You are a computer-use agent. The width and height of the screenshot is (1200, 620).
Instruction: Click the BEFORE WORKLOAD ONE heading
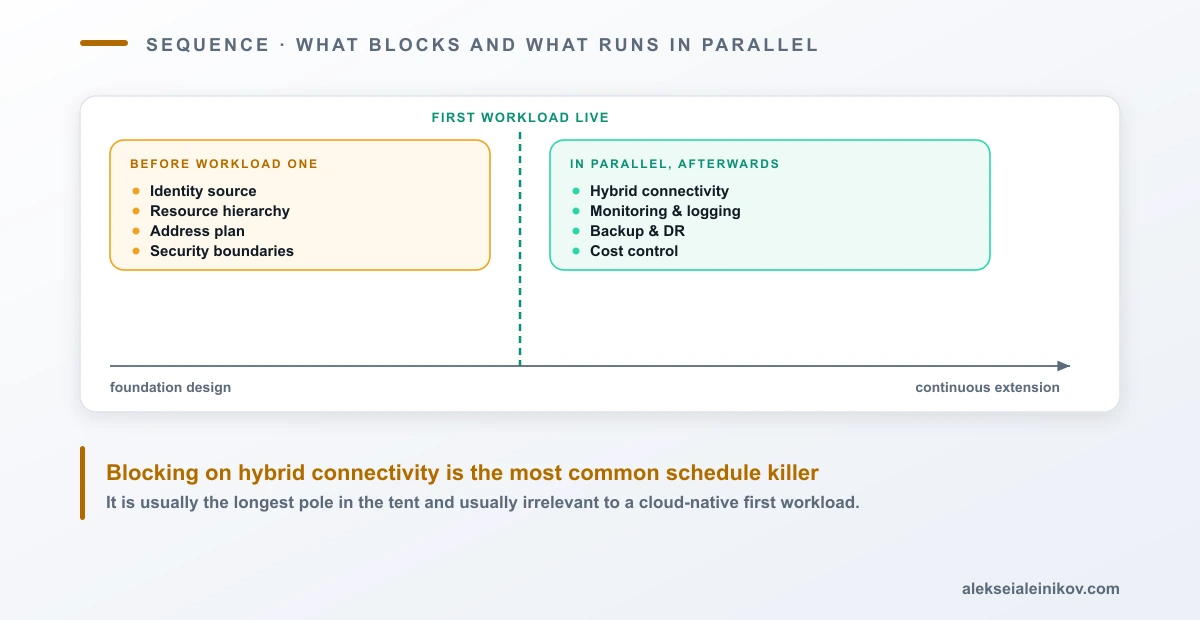224,164
